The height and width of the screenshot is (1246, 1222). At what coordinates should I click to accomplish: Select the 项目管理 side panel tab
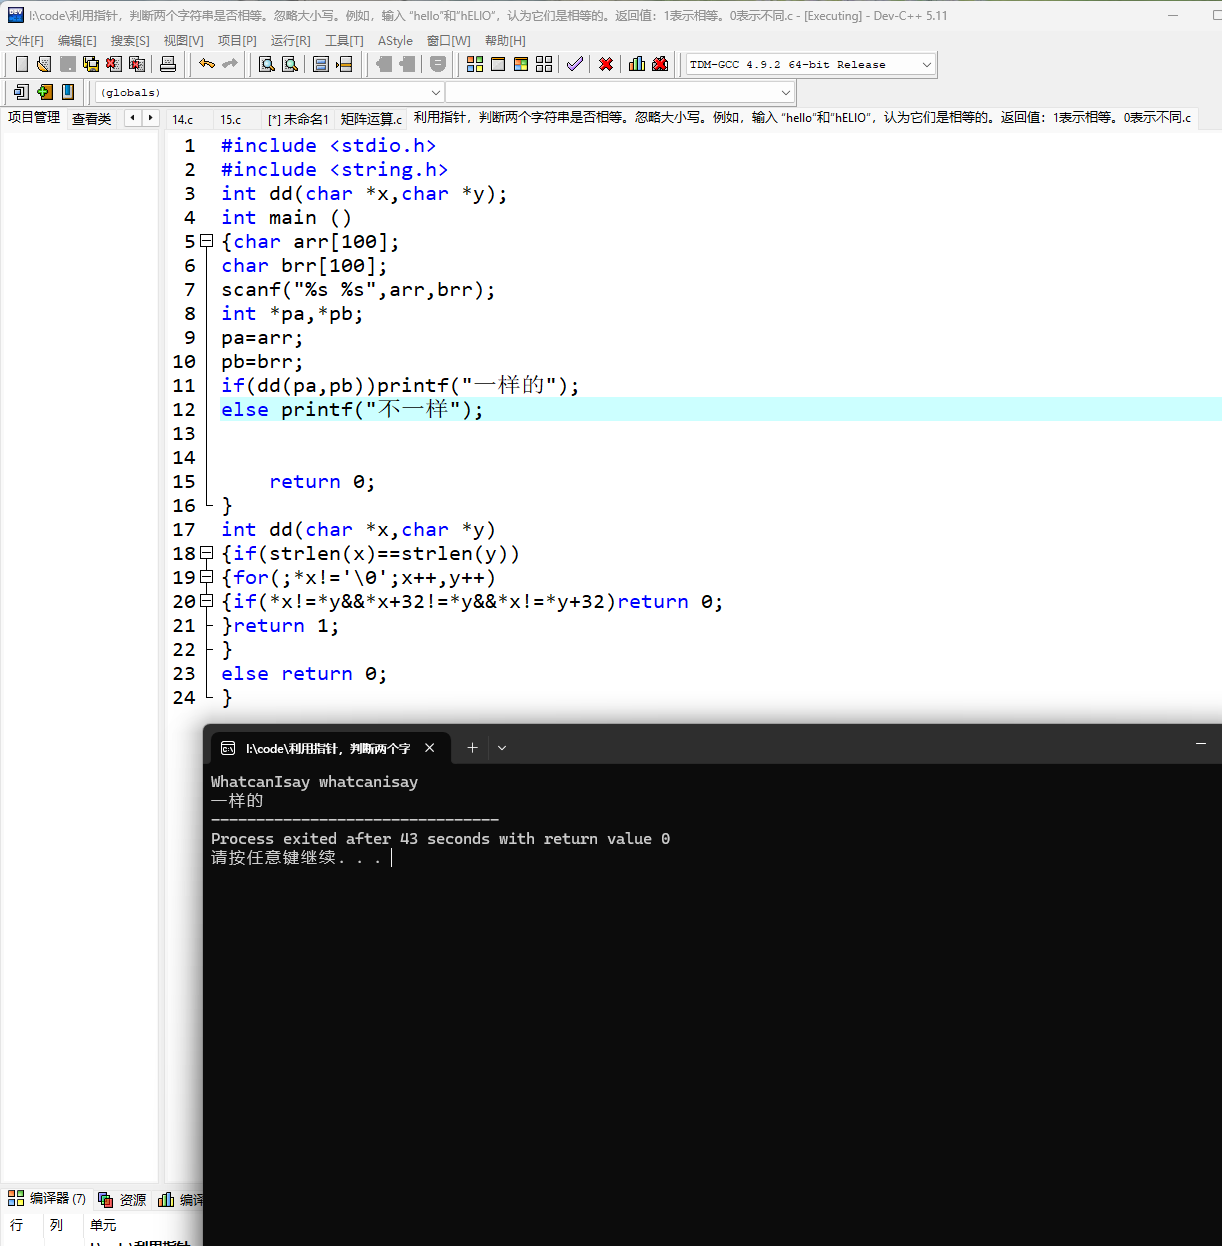click(x=34, y=118)
